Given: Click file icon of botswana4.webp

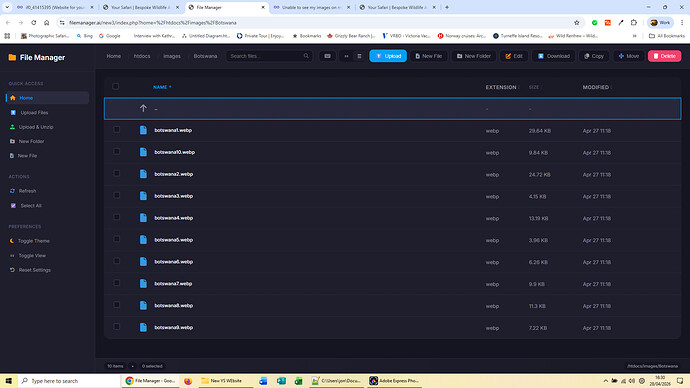Looking at the screenshot, I should pyautogui.click(x=143, y=218).
